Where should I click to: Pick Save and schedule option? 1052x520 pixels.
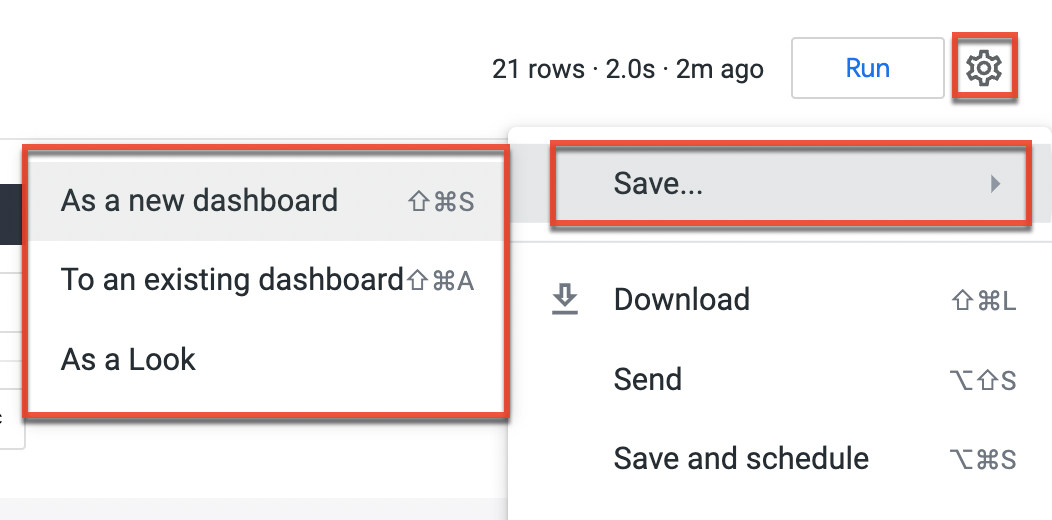click(x=740, y=458)
